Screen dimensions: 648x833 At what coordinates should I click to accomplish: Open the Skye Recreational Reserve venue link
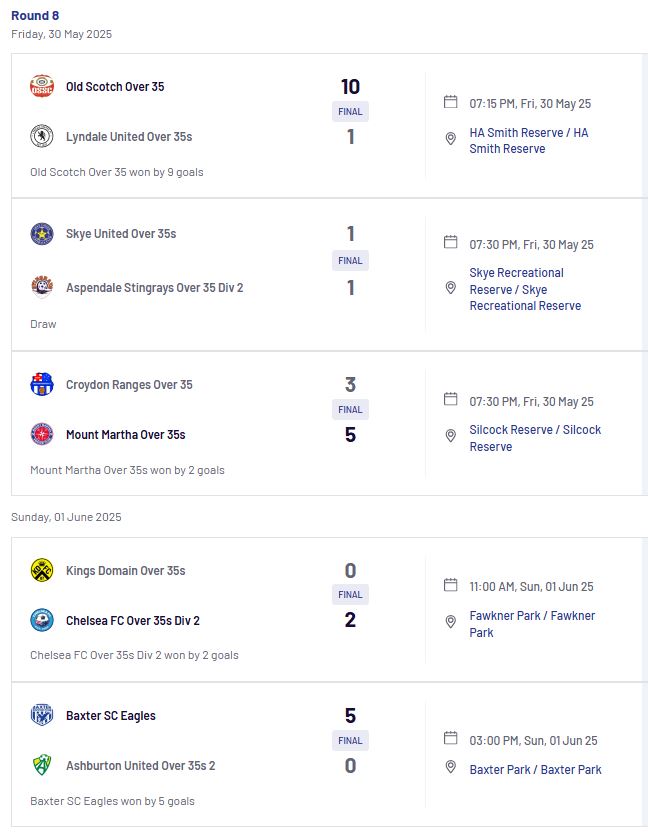tap(525, 289)
